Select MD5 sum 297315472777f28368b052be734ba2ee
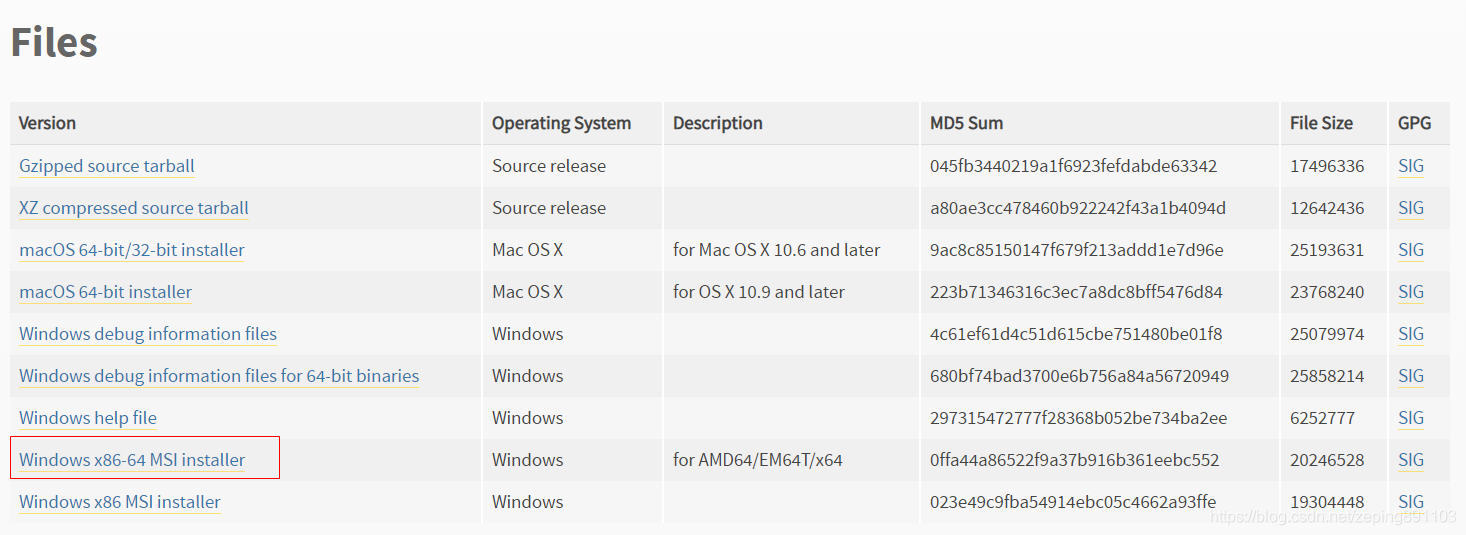The height and width of the screenshot is (535, 1466). tap(1078, 418)
